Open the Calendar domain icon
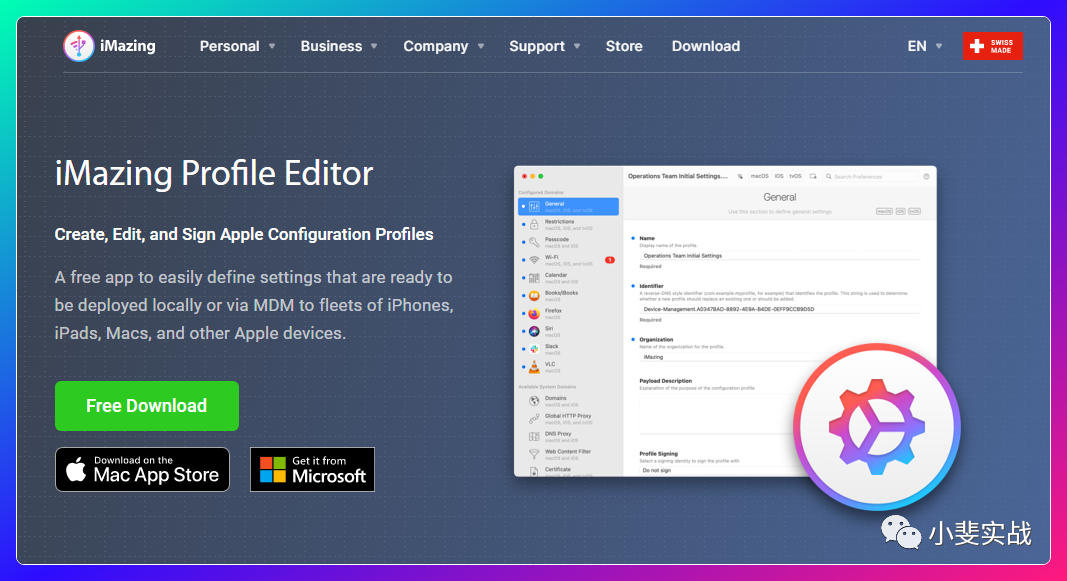Screen dimensions: 1067x581 (534, 278)
